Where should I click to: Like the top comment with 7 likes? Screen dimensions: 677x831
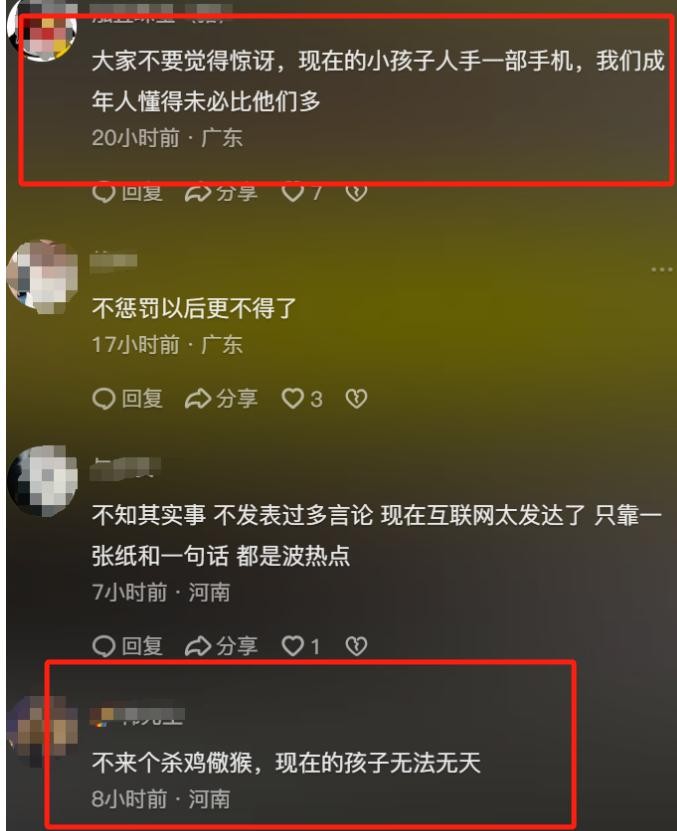click(x=302, y=193)
